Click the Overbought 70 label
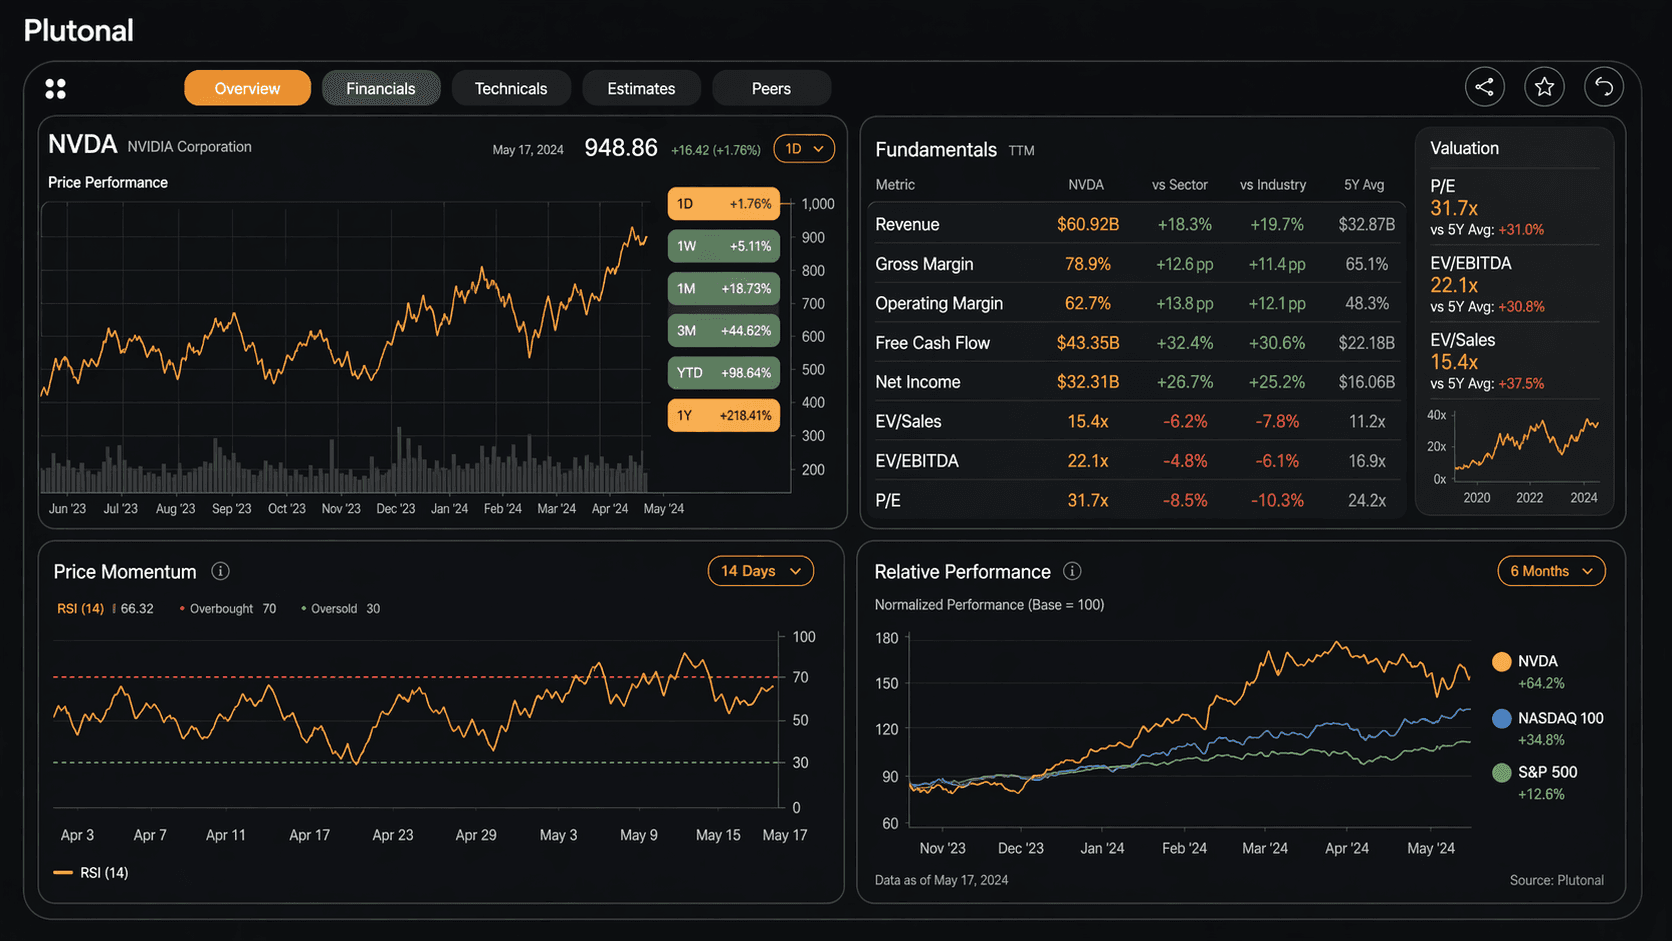Viewport: 1672px width, 941px height. tap(228, 608)
